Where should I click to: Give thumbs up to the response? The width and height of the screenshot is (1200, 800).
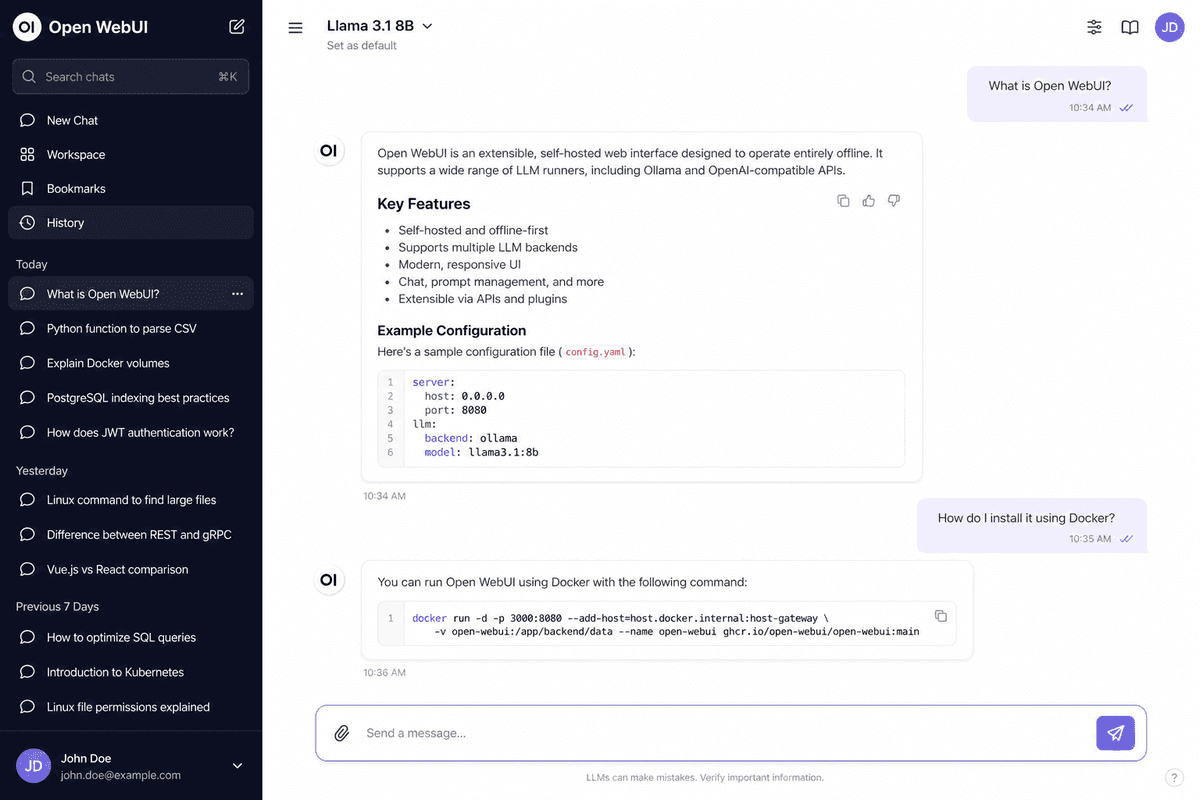tap(868, 201)
